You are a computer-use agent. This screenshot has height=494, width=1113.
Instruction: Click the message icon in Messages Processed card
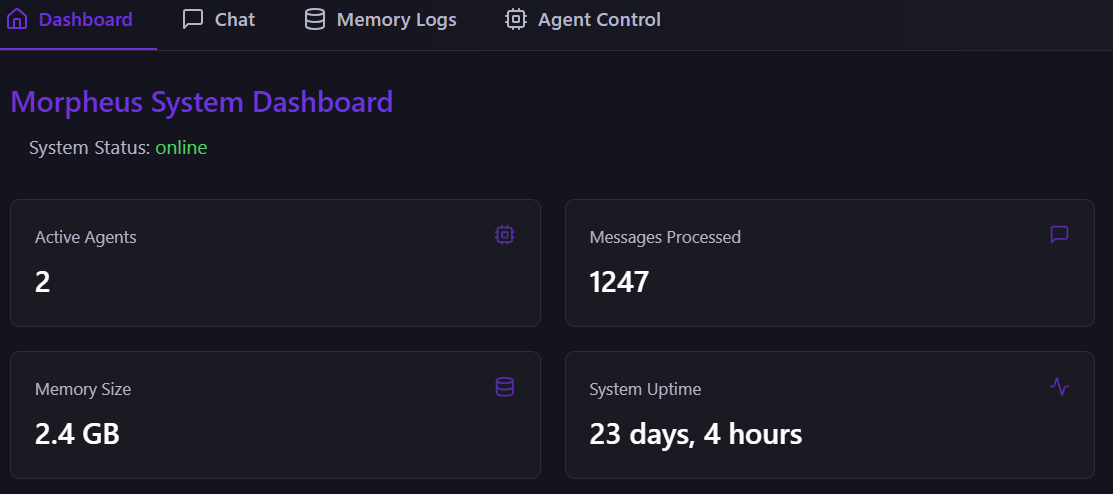click(1059, 234)
